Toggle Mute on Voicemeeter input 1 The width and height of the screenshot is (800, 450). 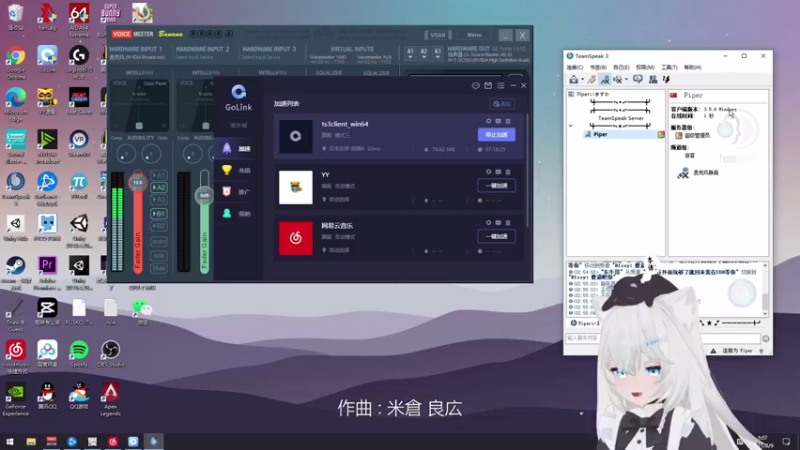(x=159, y=268)
